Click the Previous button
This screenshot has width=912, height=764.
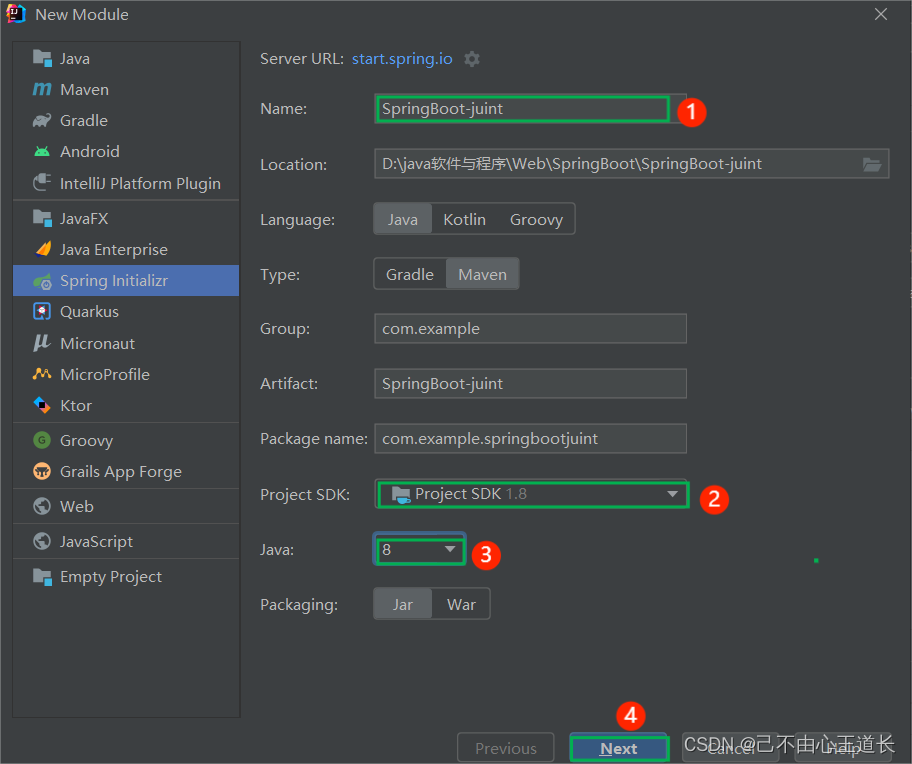point(505,748)
